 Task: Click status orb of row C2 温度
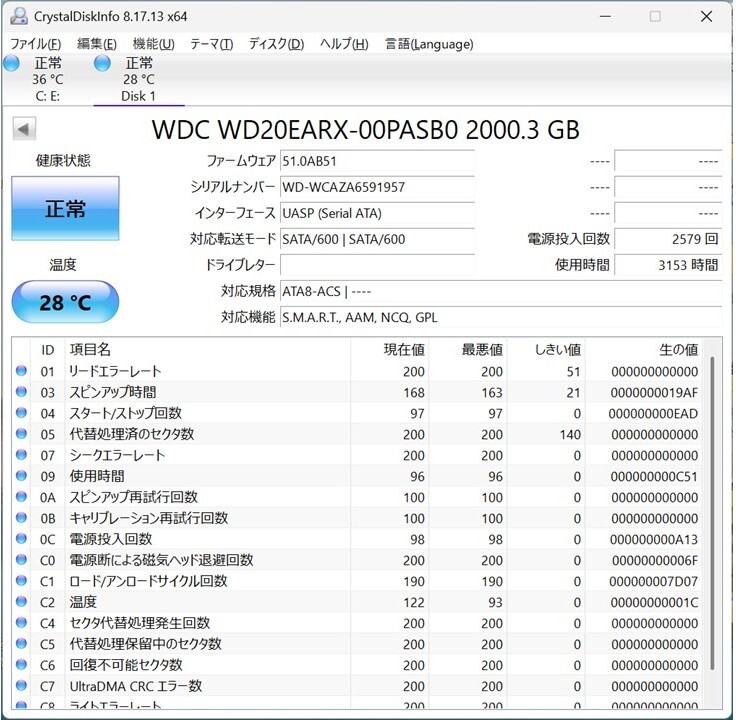pos(21,601)
